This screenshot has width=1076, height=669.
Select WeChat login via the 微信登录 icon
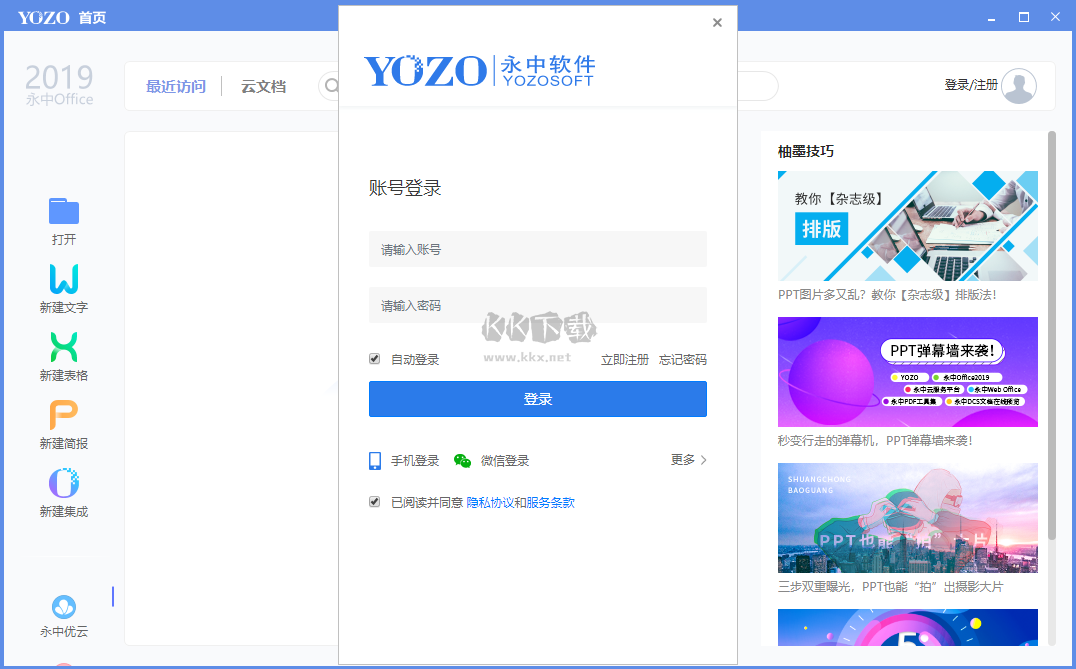pyautogui.click(x=462, y=460)
